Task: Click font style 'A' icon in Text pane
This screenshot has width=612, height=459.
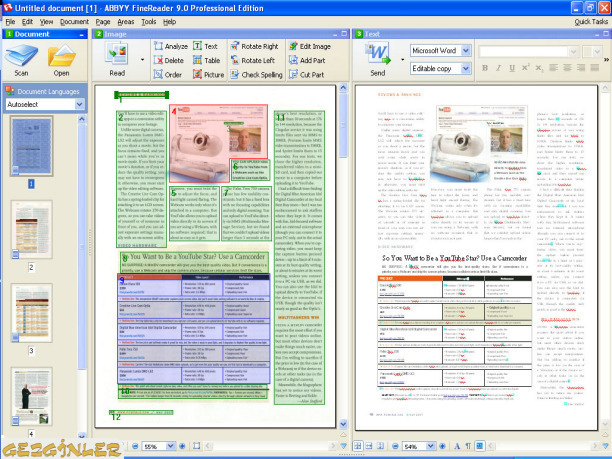Action: pos(457,446)
